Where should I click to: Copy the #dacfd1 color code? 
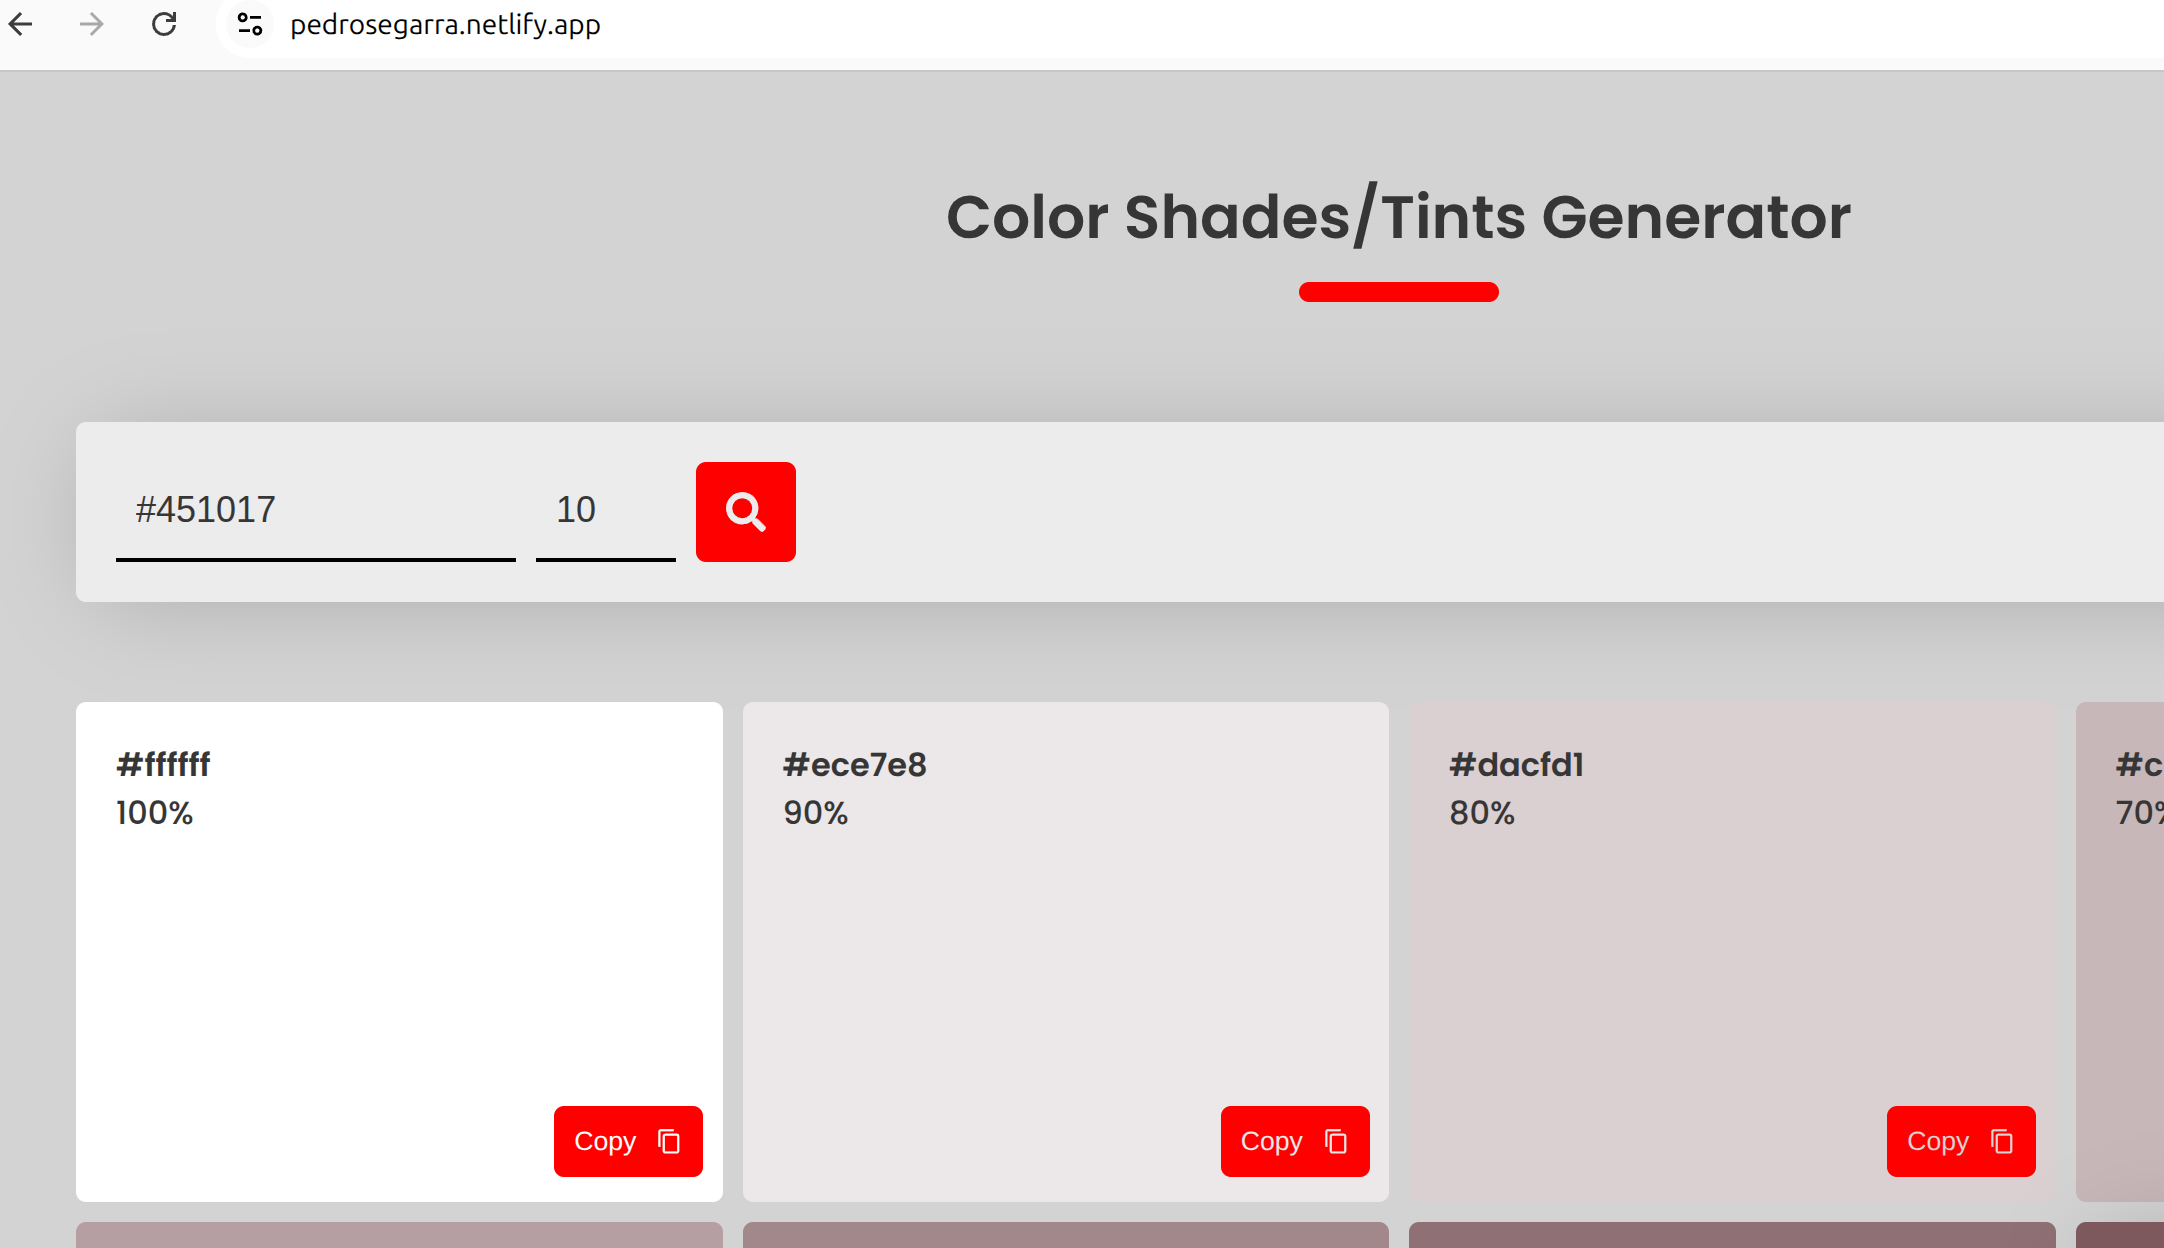[x=1938, y=1141]
